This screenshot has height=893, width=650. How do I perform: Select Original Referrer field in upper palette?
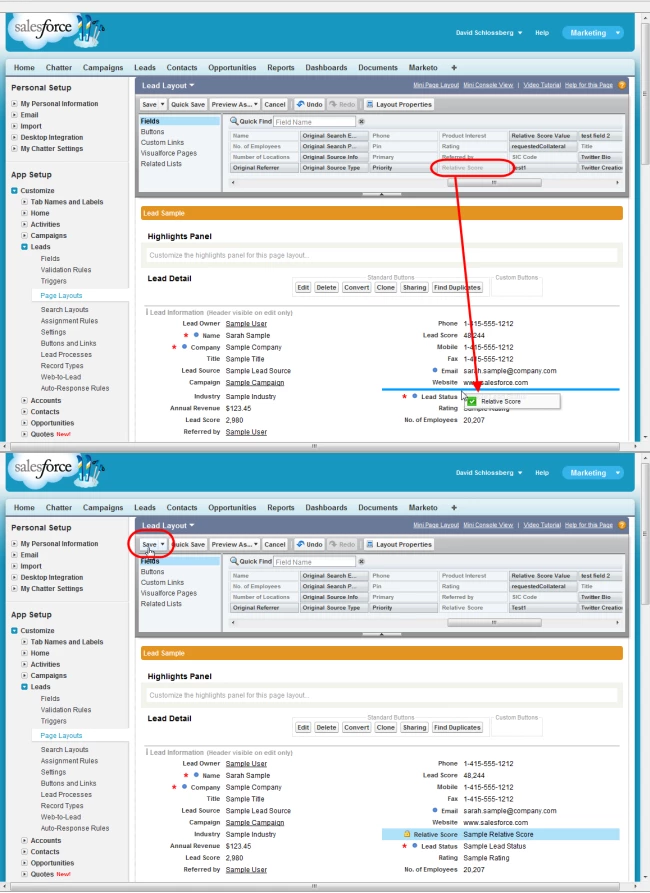[264, 168]
